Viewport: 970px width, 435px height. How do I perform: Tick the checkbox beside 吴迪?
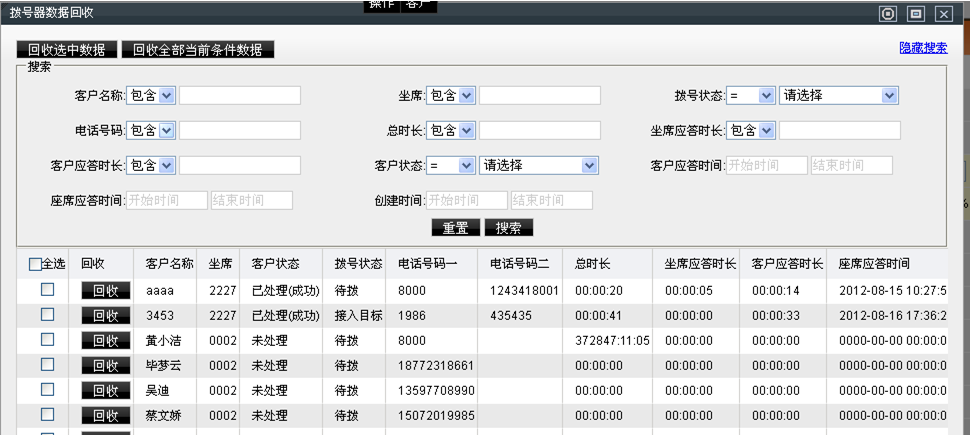pyautogui.click(x=47, y=389)
